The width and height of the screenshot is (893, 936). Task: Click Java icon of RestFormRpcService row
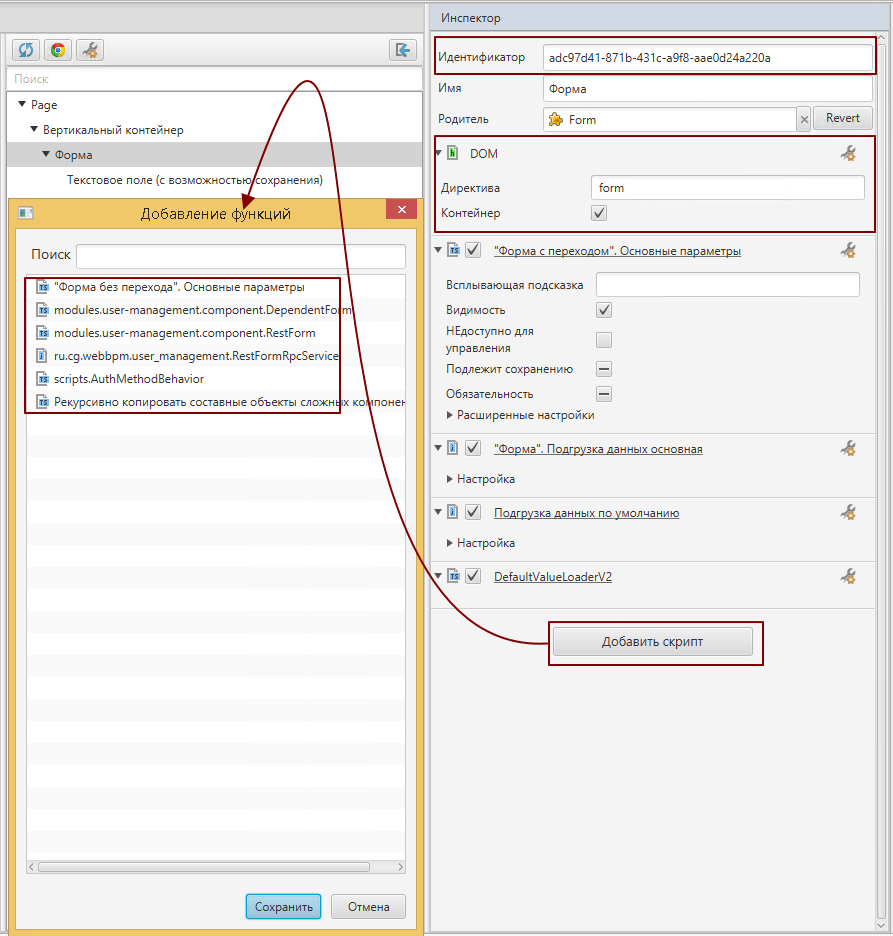[x=42, y=356]
